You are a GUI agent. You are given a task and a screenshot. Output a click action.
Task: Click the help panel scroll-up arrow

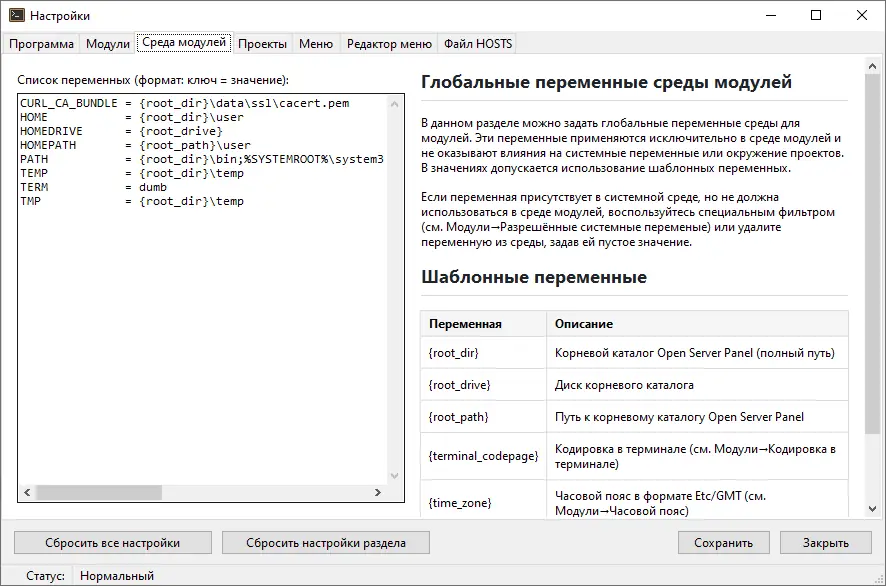(x=872, y=65)
